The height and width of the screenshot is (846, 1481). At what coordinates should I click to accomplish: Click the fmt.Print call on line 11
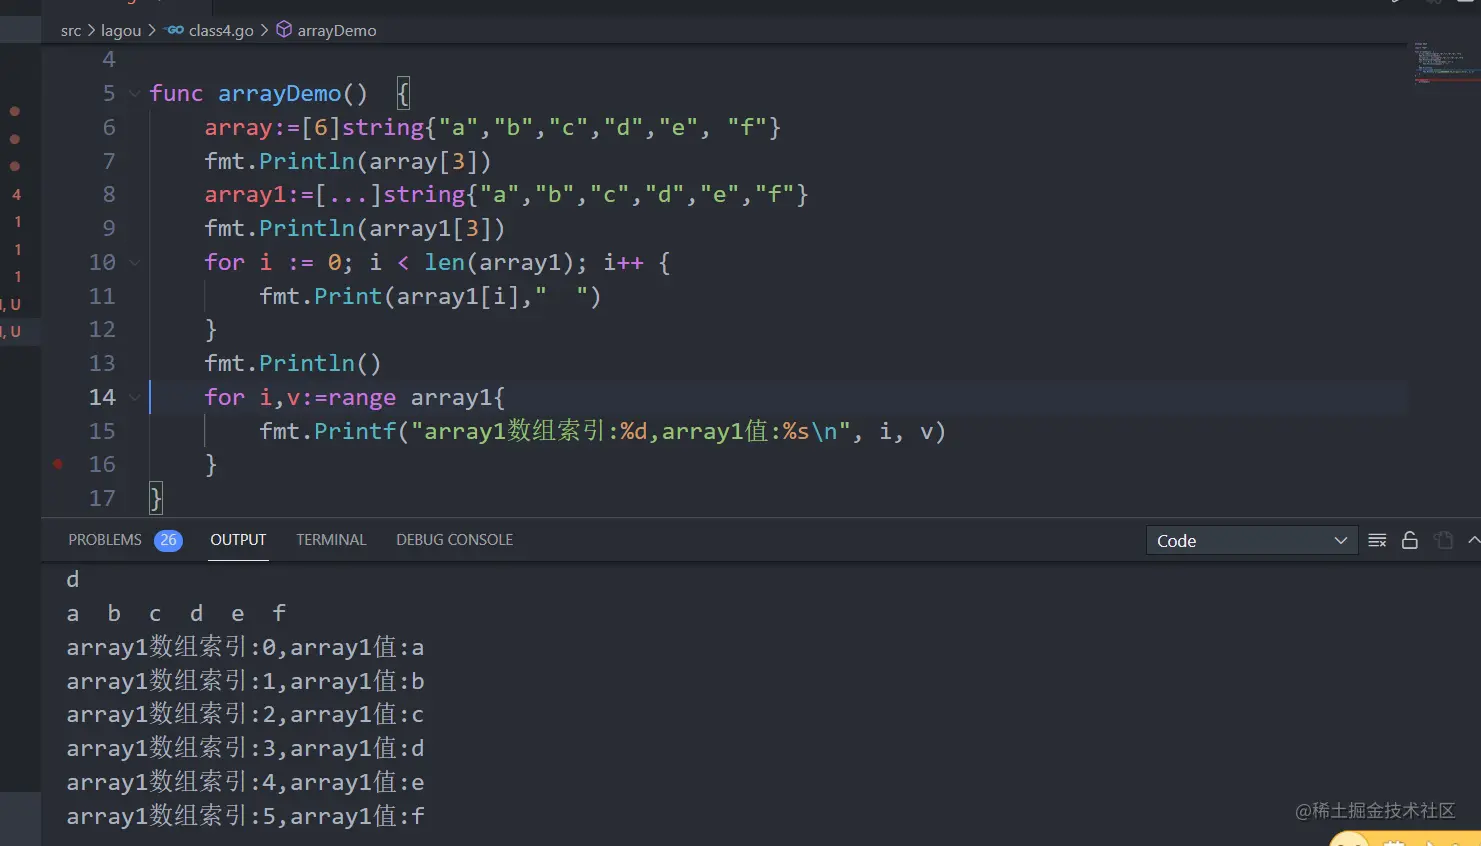coord(430,297)
